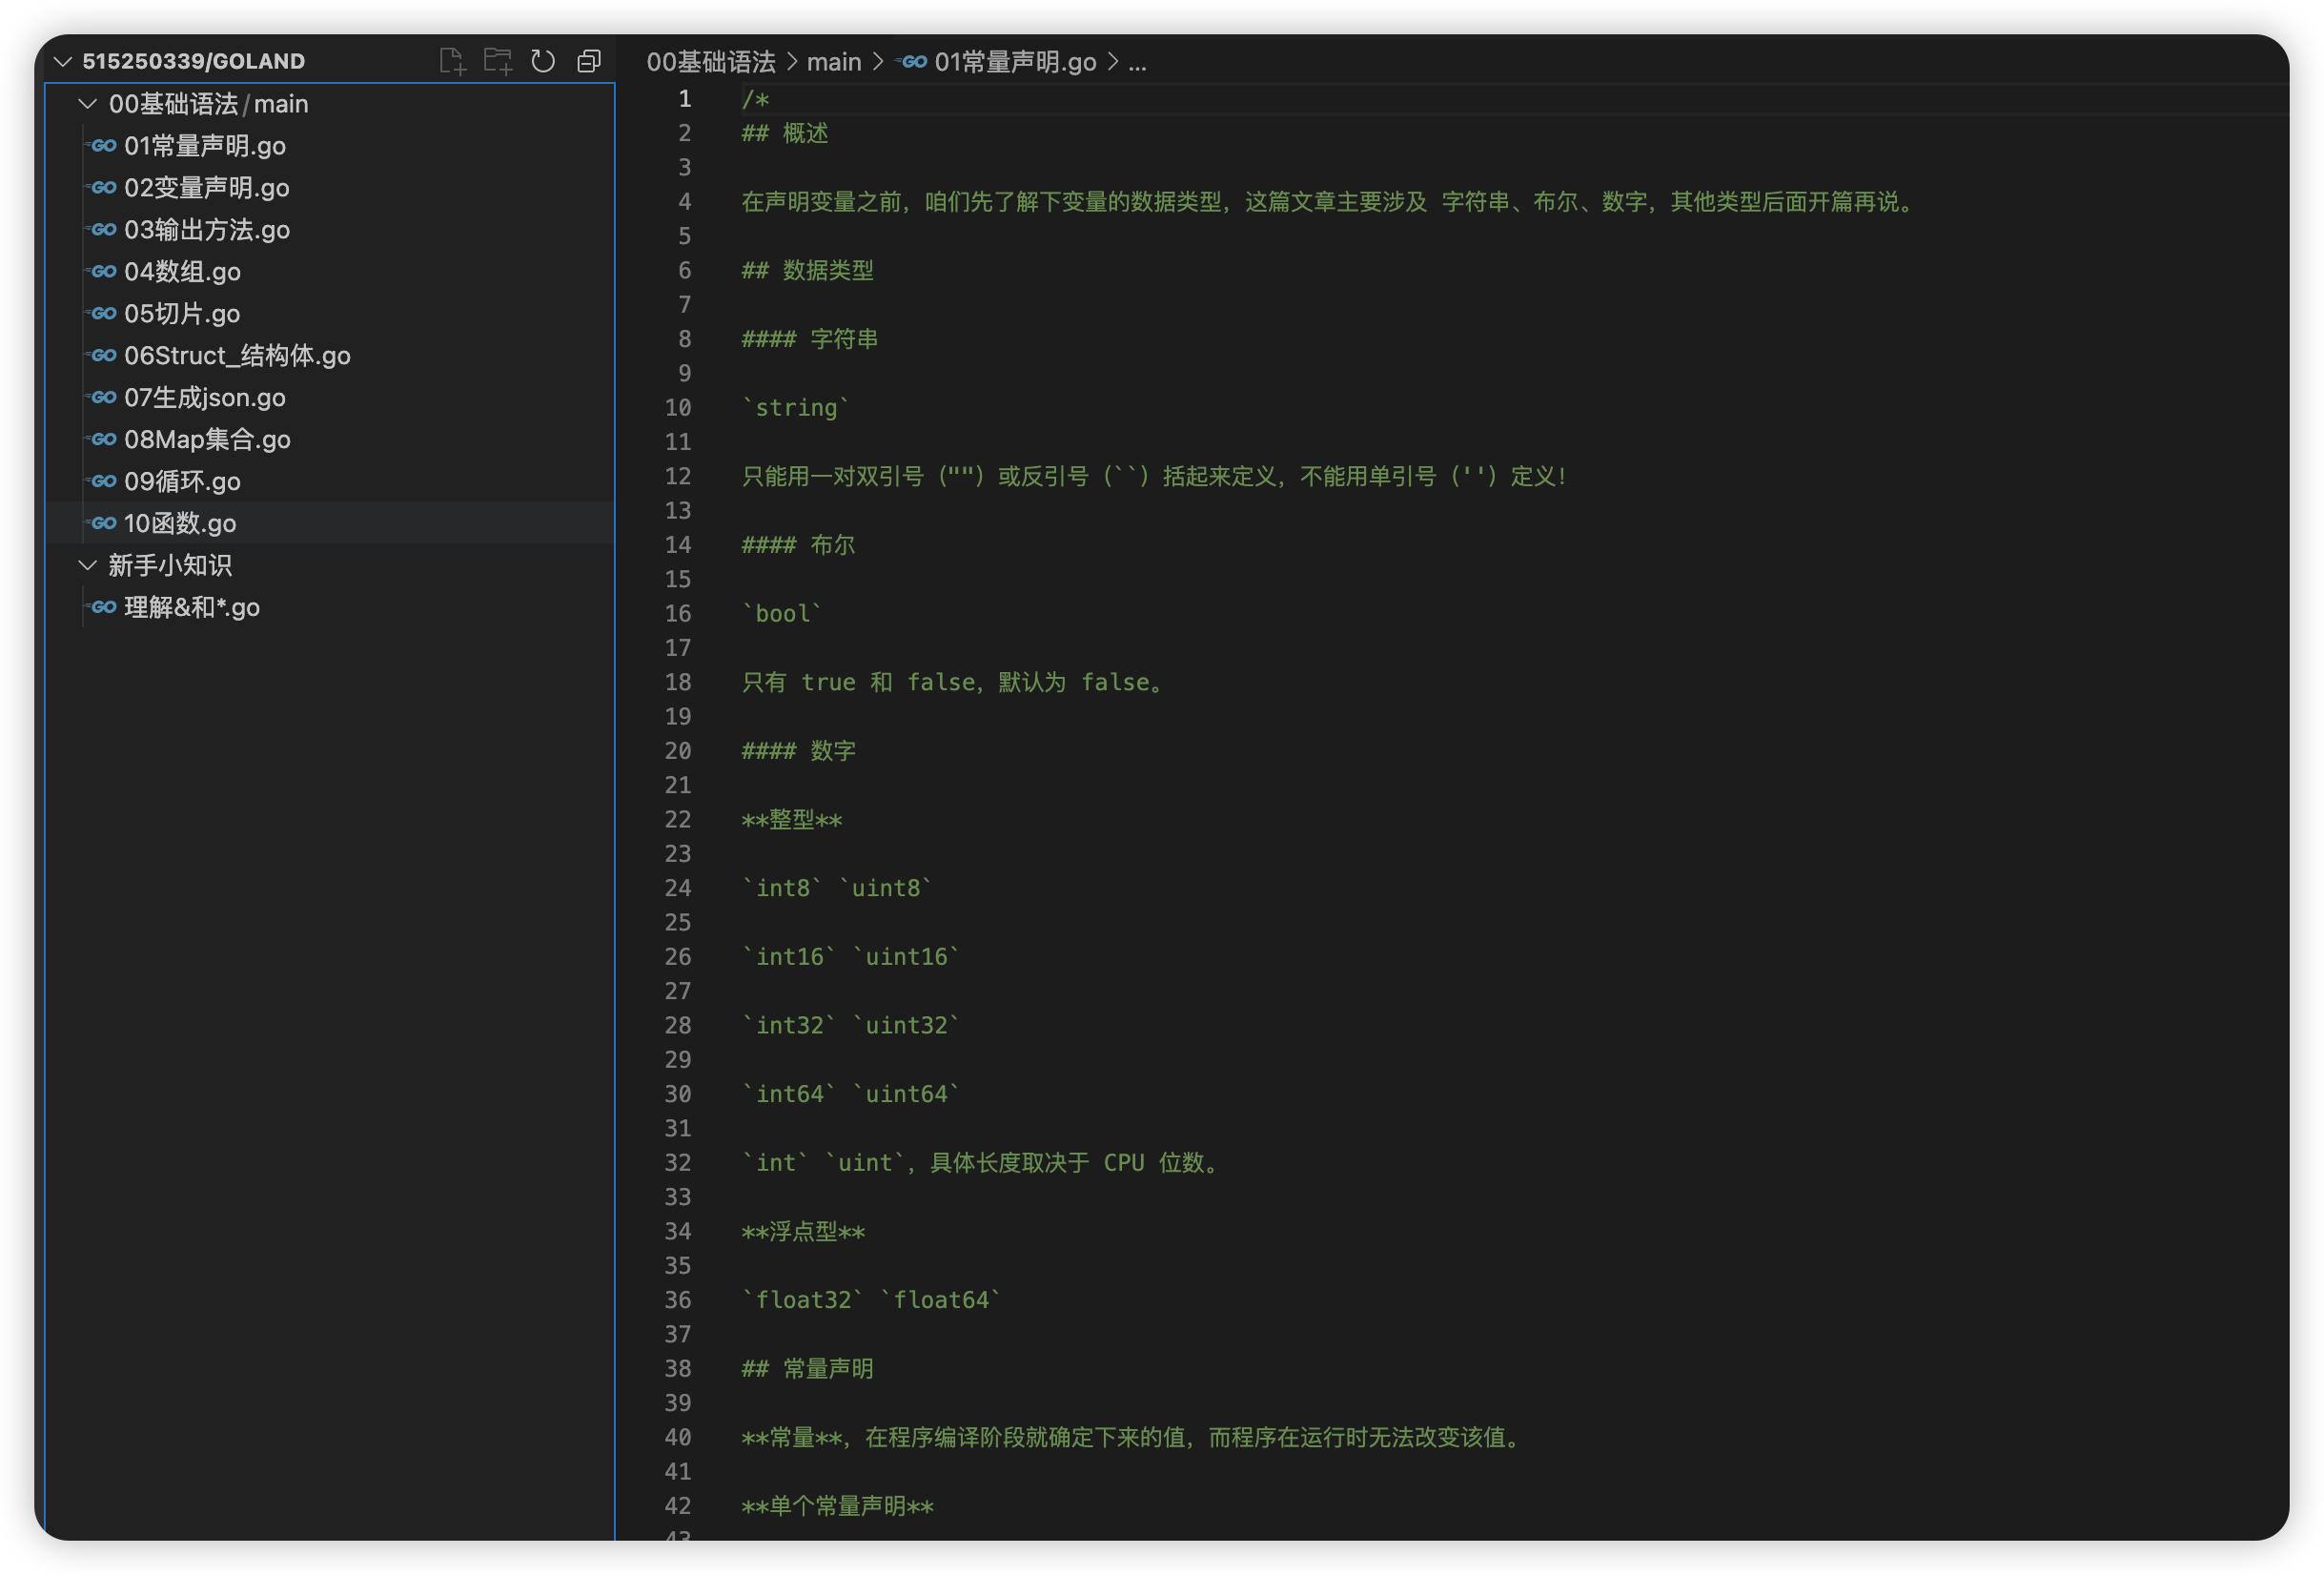2324x1575 pixels.
Task: Collapse the 新手小知识 folder
Action: [88, 565]
